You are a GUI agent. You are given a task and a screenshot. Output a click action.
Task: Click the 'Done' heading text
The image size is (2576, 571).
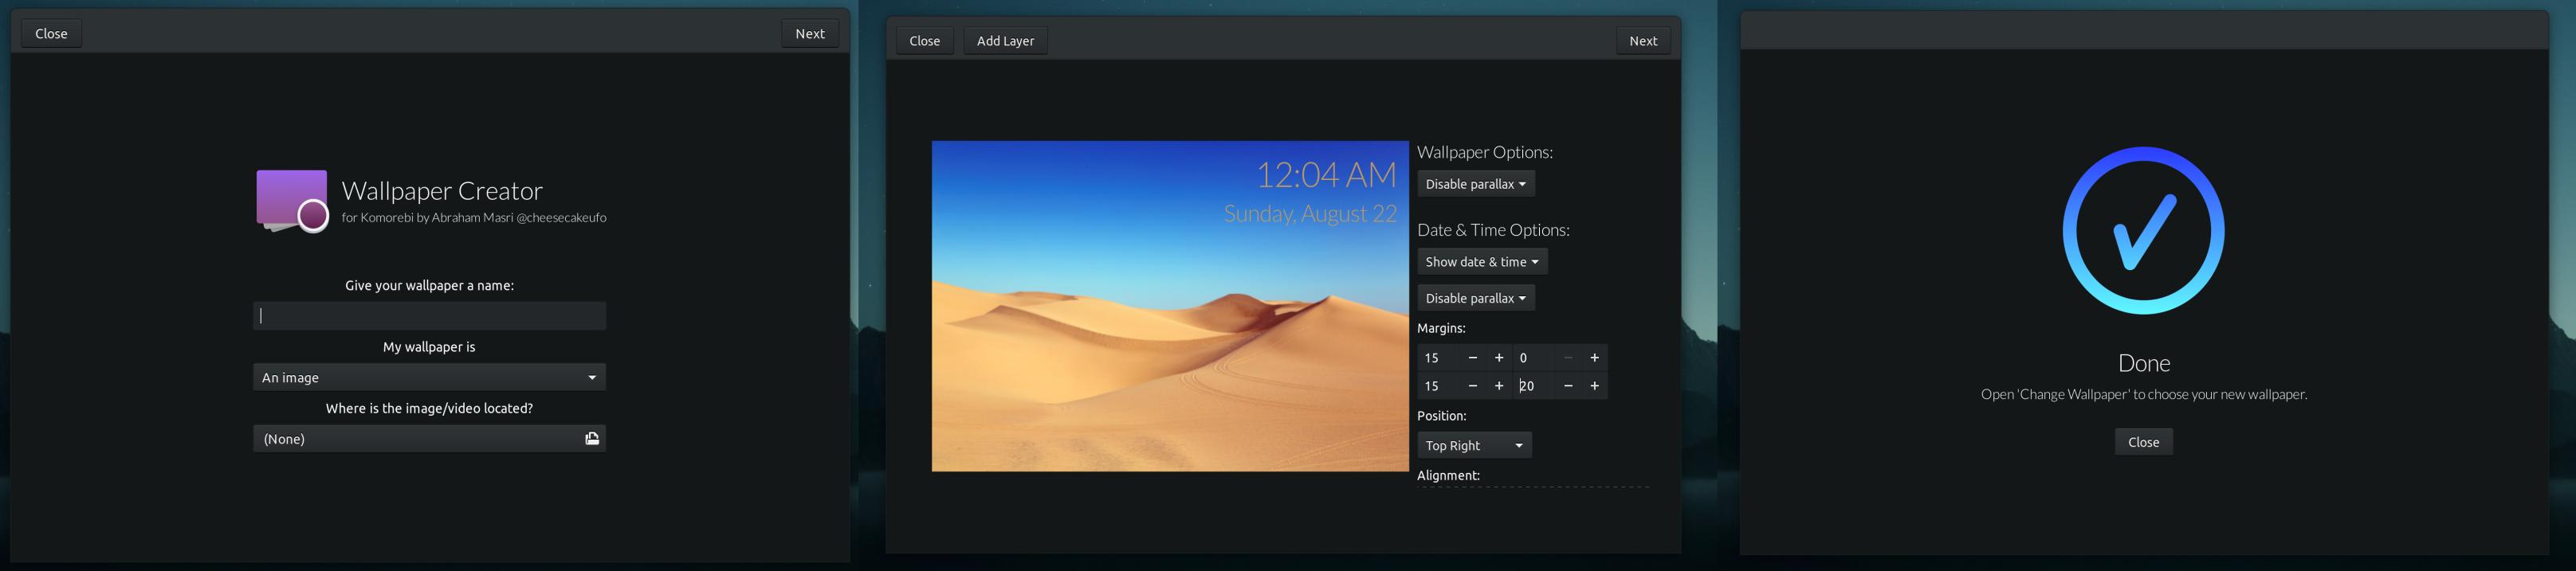[2143, 363]
